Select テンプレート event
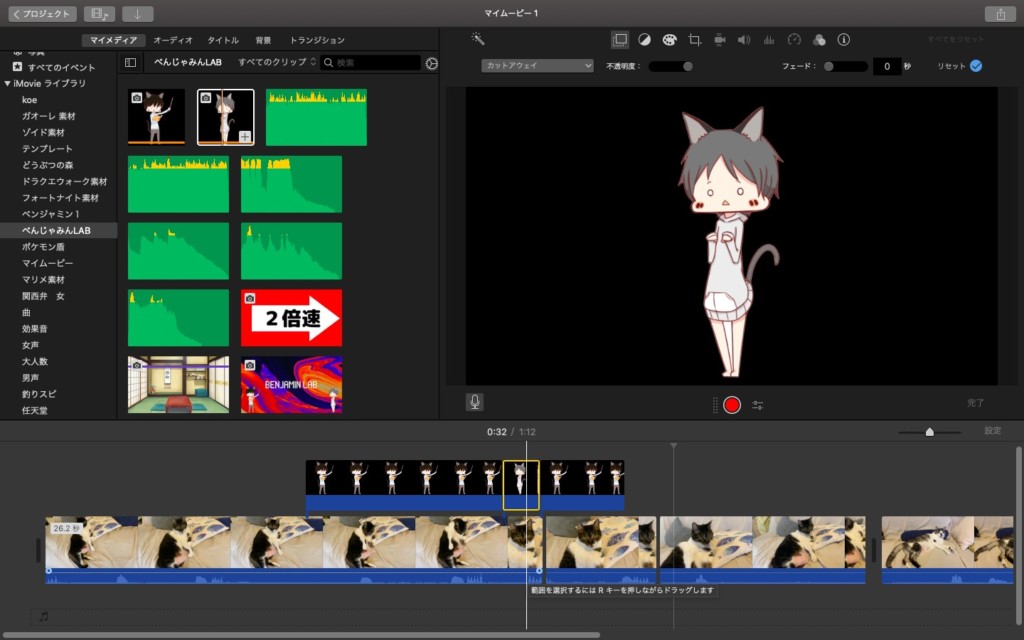 click(x=47, y=149)
